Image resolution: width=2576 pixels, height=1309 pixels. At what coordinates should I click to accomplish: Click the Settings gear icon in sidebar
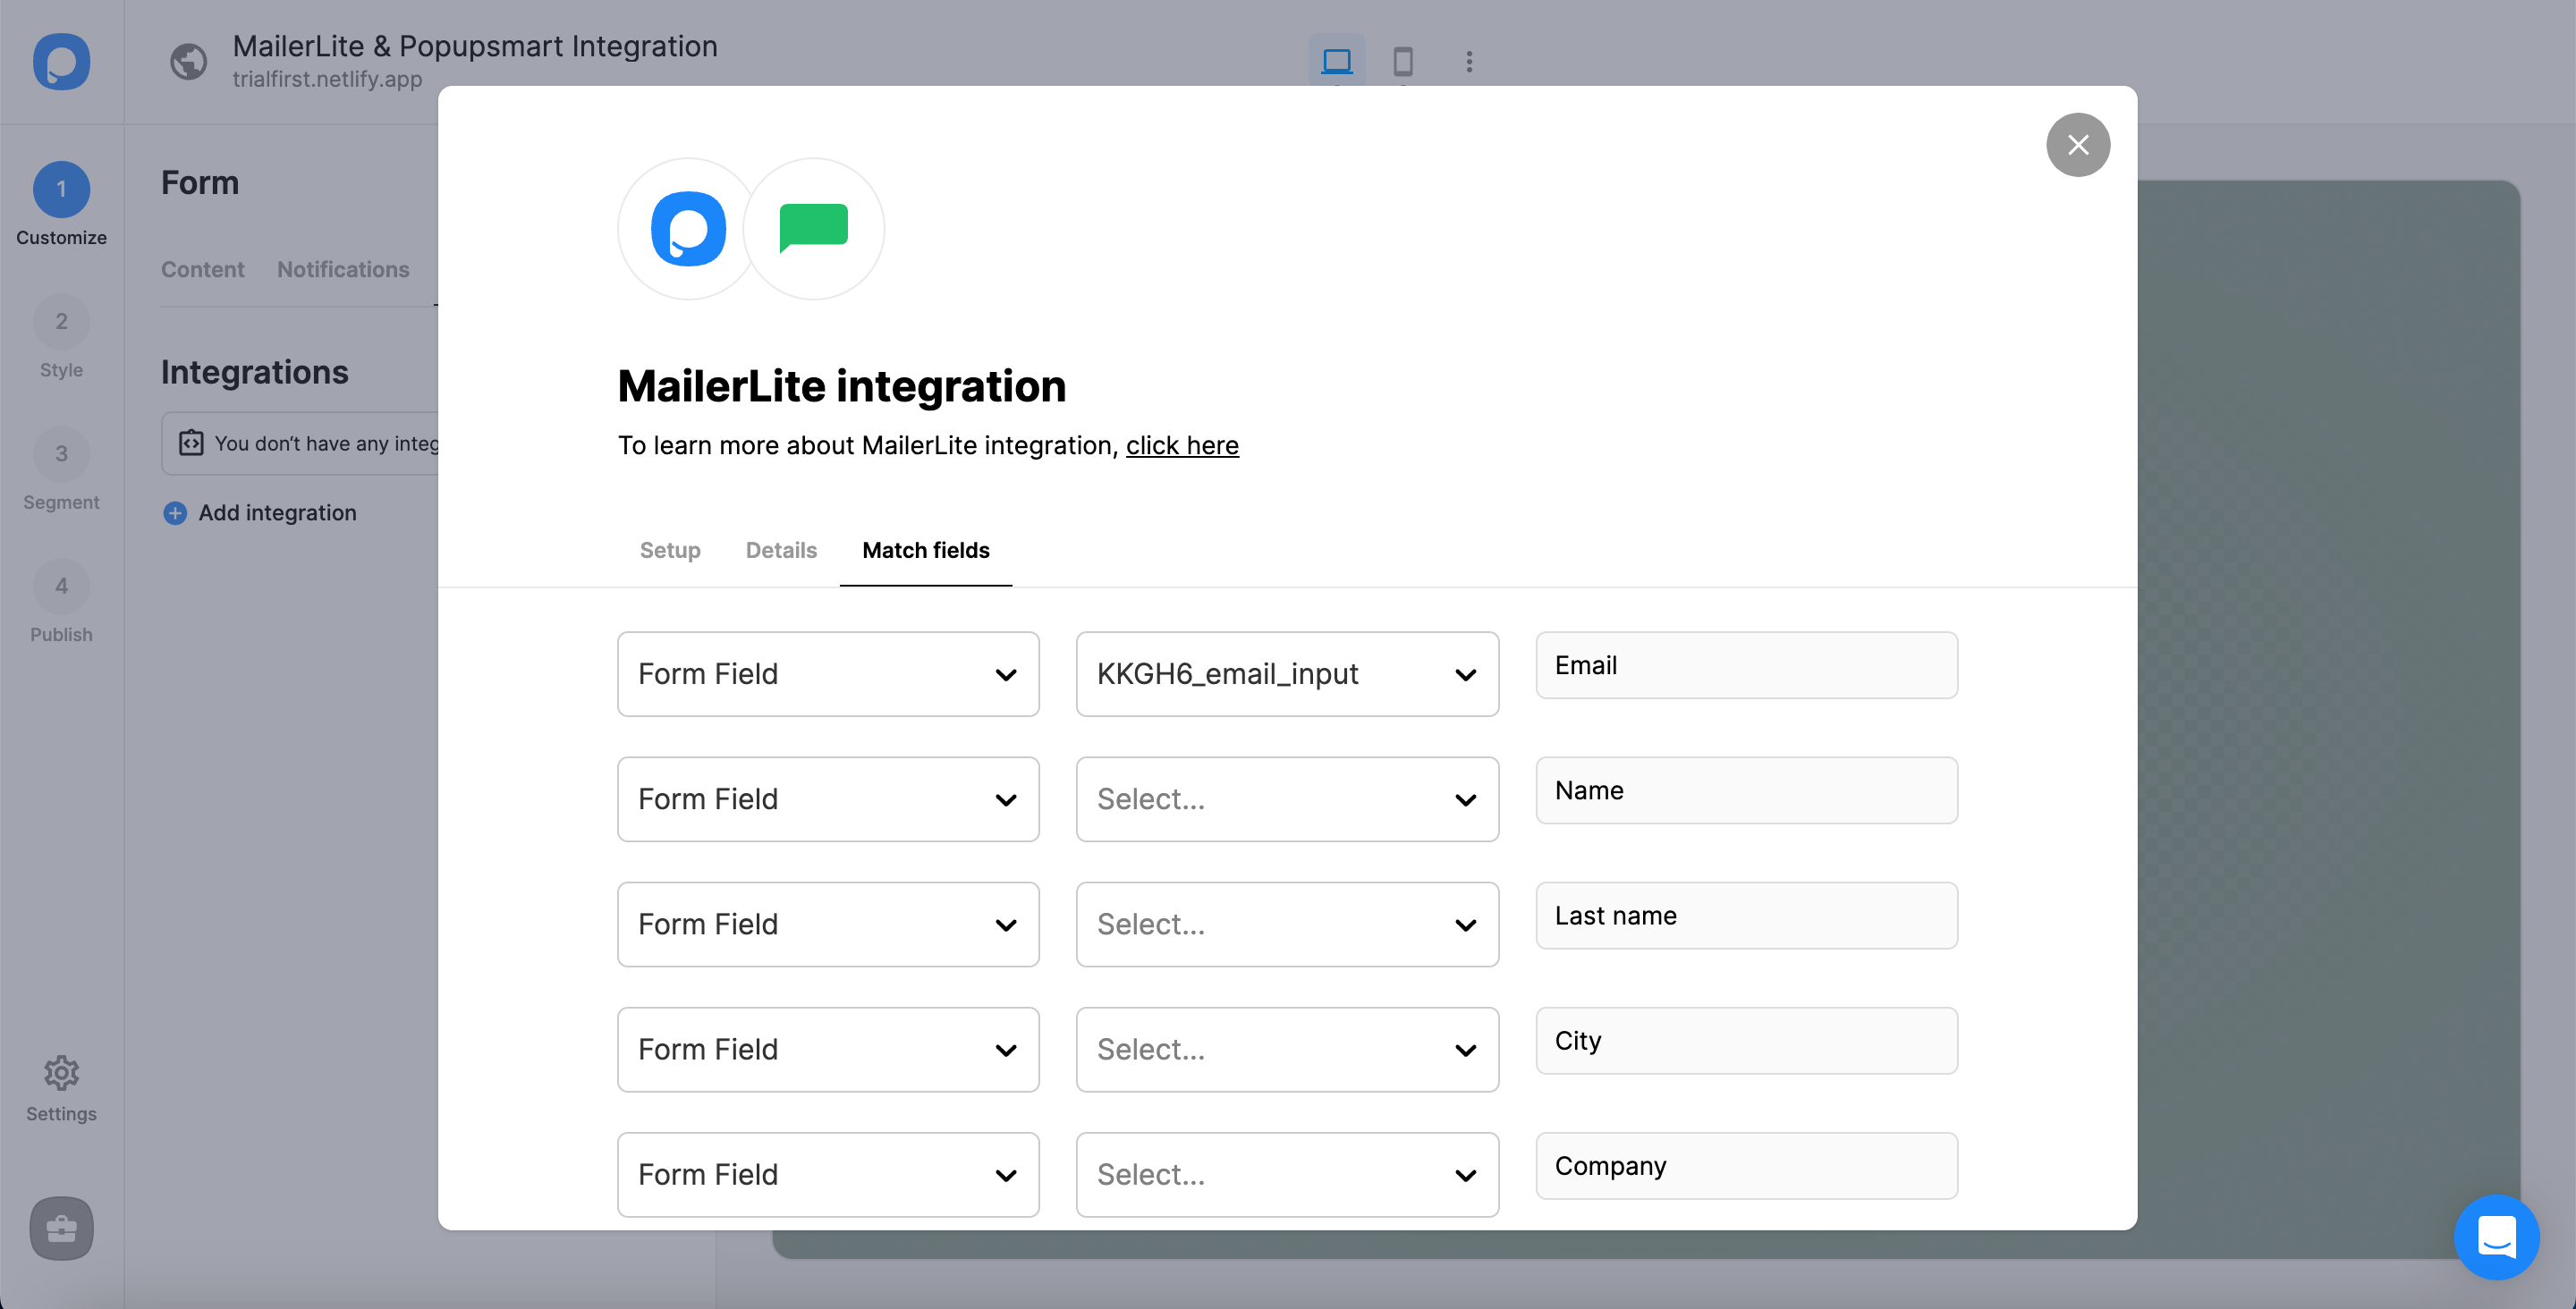pos(62,1070)
